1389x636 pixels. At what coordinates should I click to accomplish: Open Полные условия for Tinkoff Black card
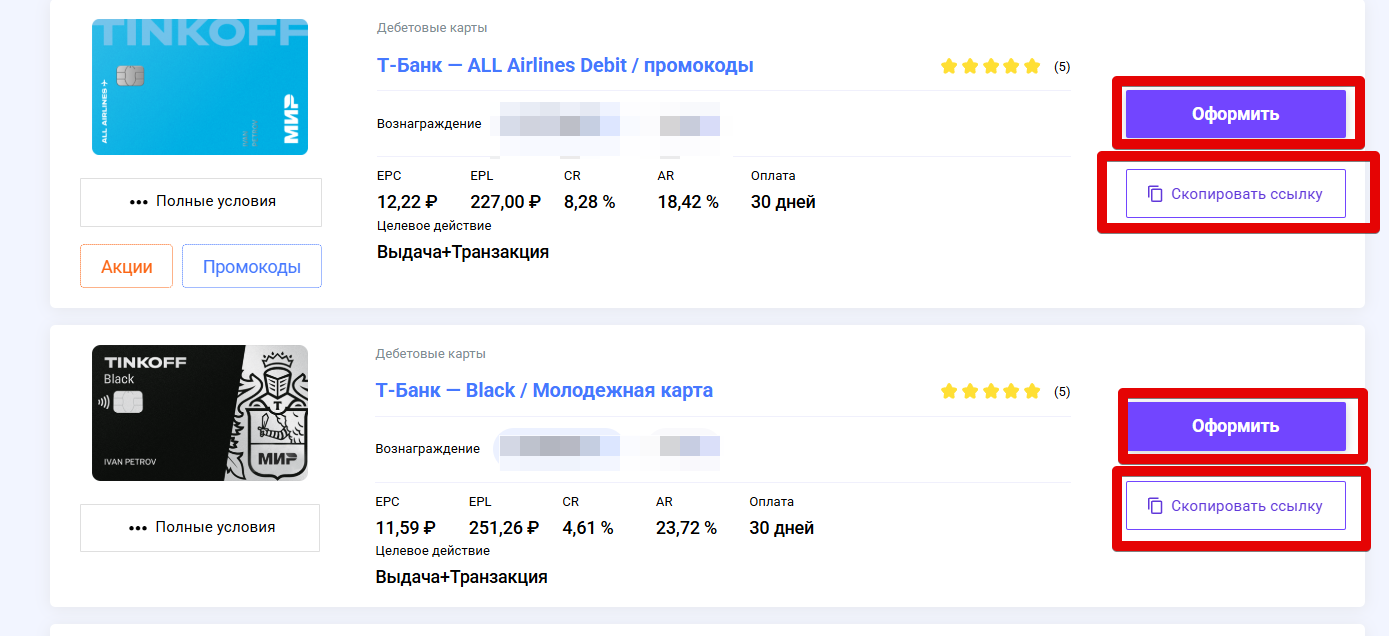(x=200, y=528)
